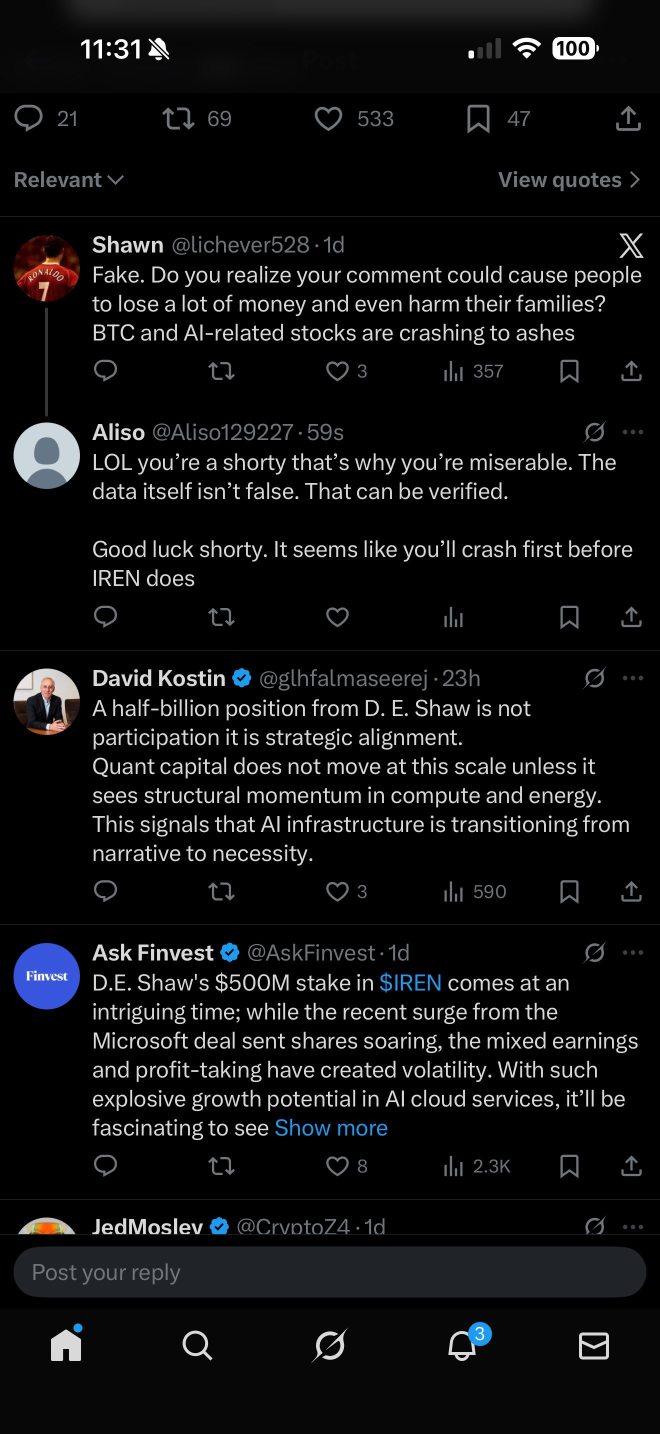Open the $IREN cashtag link
660x1434 pixels.
tap(410, 982)
